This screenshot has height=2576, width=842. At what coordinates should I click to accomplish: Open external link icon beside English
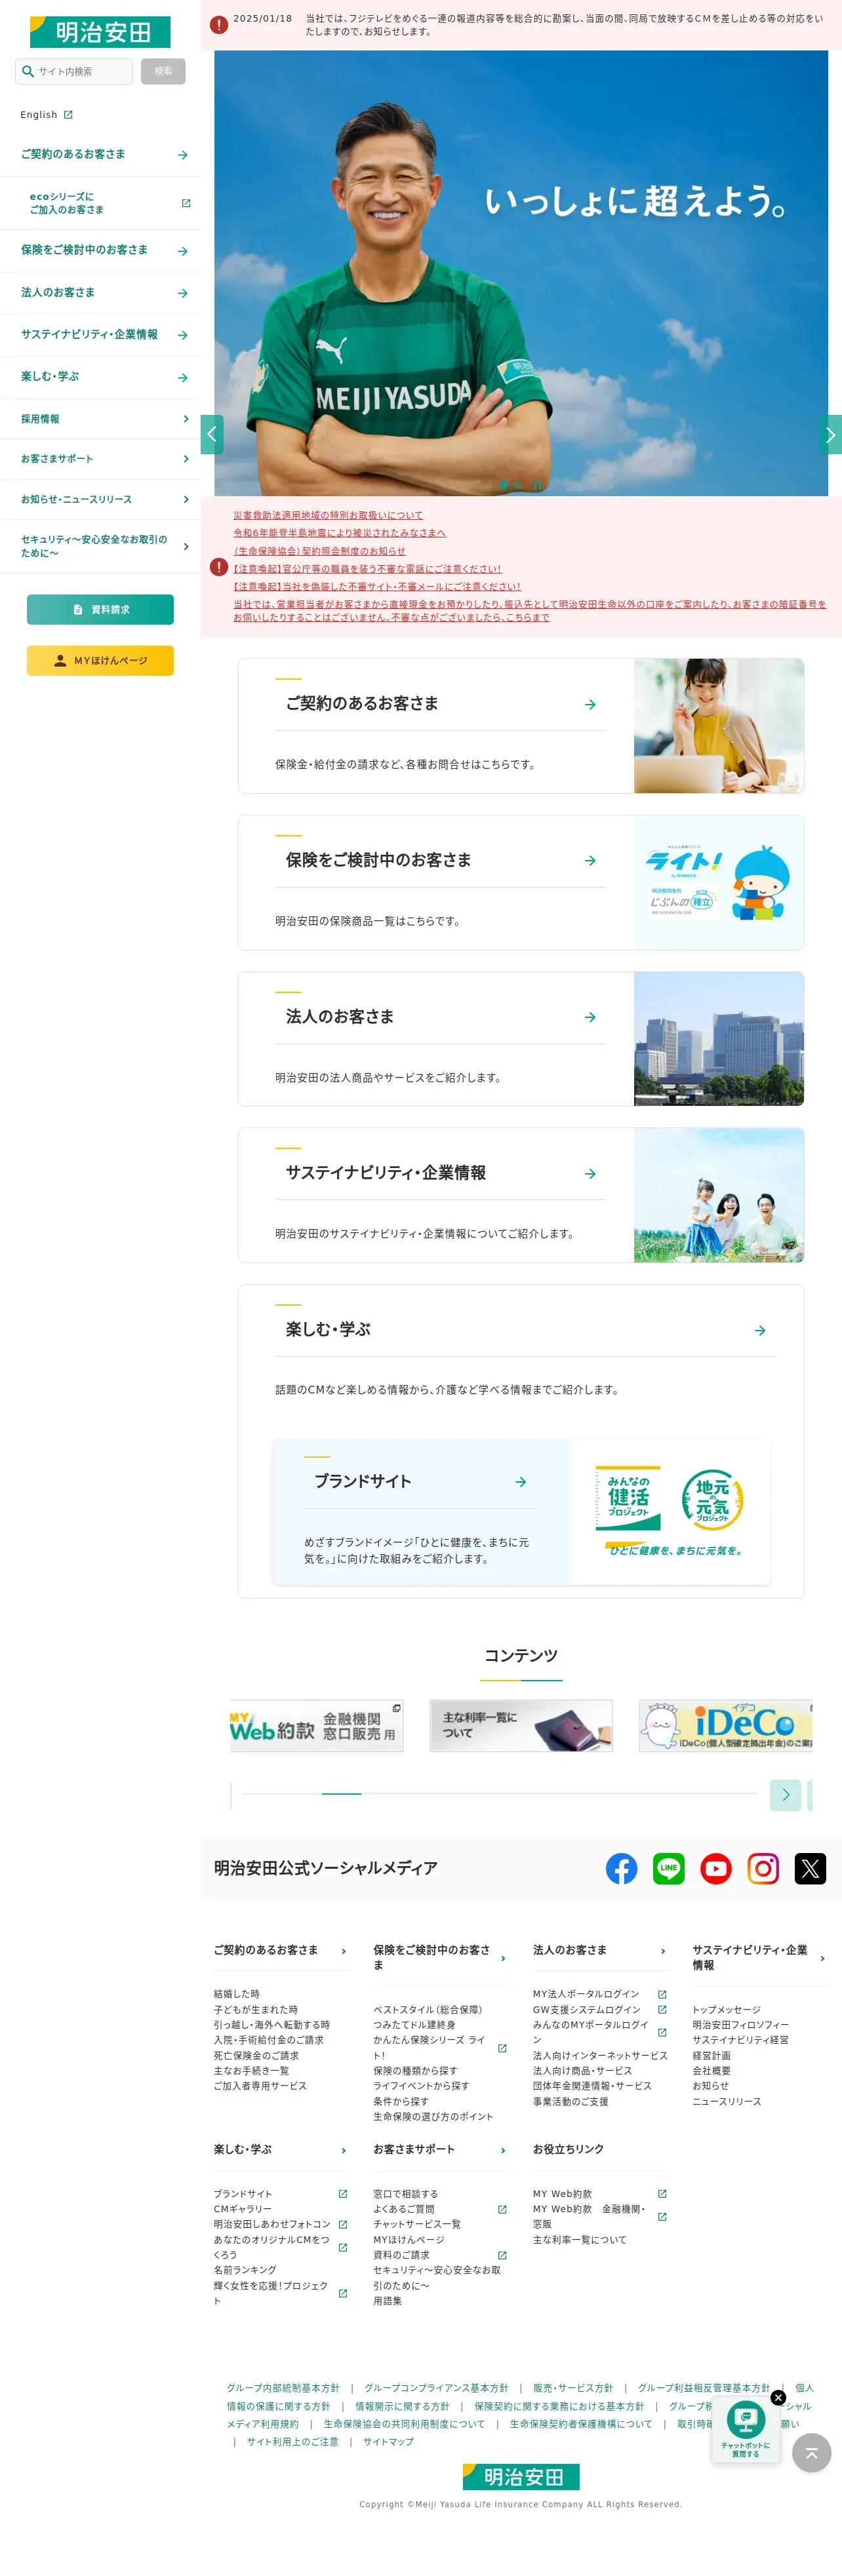coord(68,115)
